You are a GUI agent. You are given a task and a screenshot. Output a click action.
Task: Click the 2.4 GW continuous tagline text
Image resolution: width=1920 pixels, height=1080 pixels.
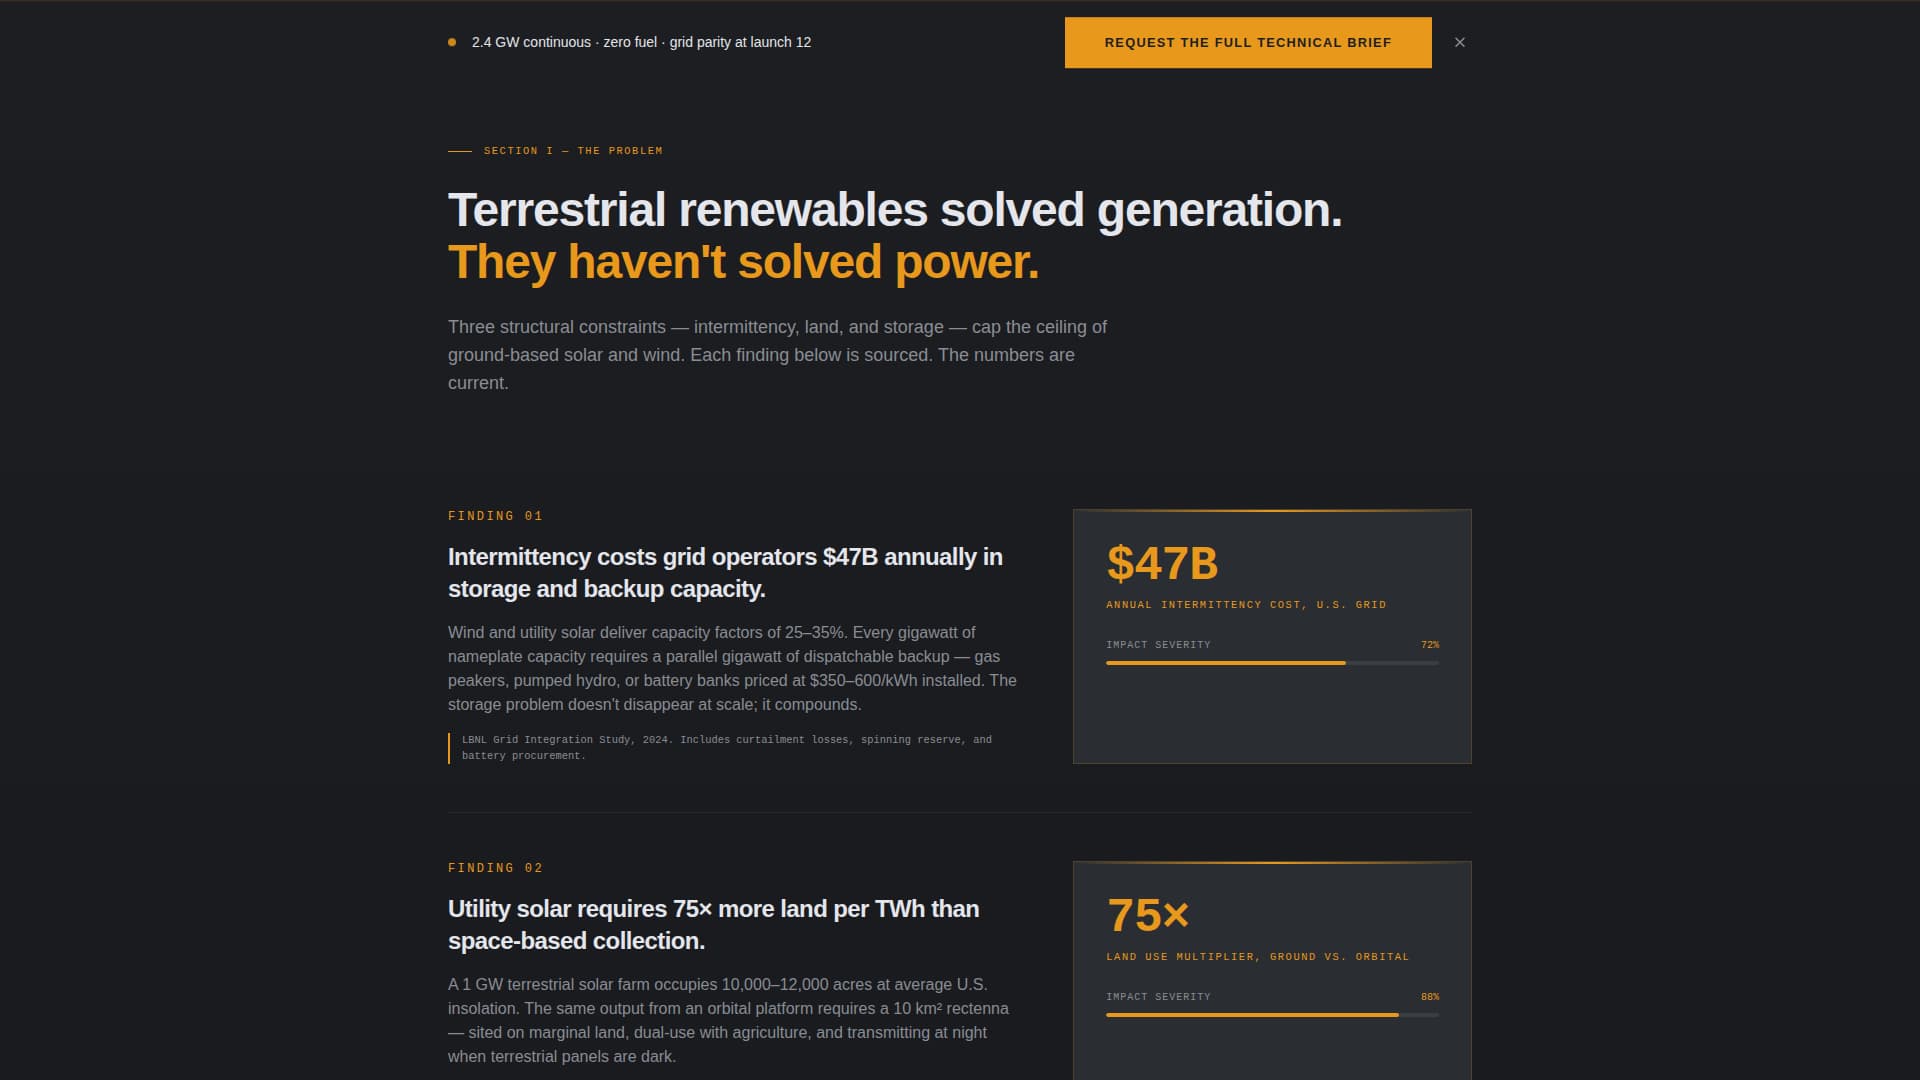641,42
